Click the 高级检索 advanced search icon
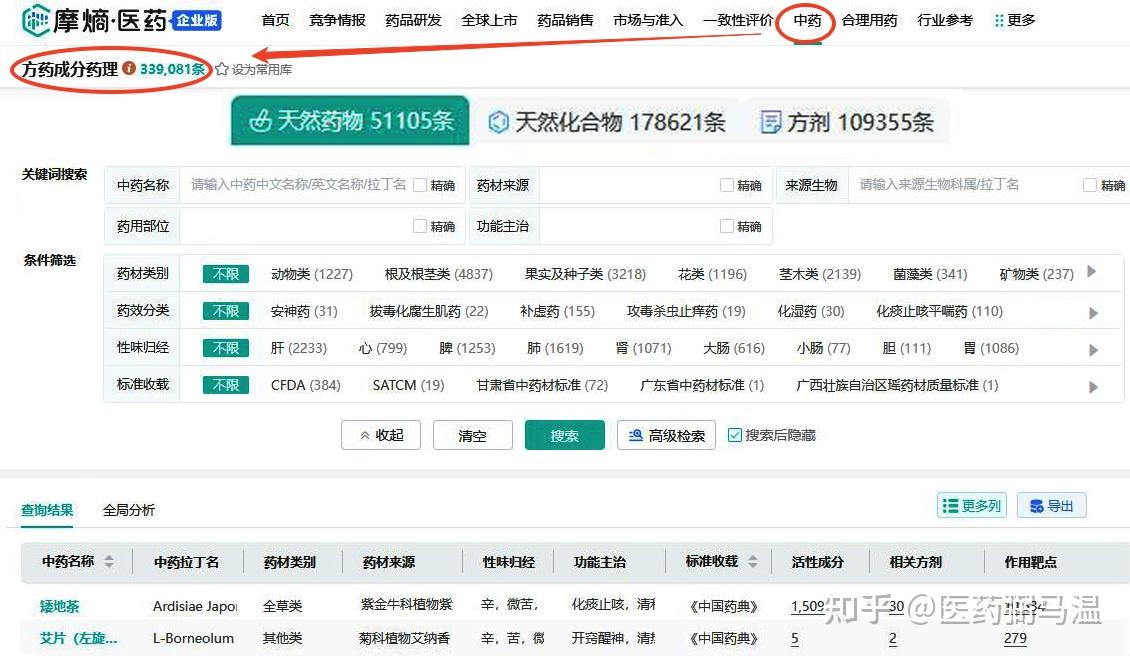This screenshot has width=1130, height=656. click(638, 435)
